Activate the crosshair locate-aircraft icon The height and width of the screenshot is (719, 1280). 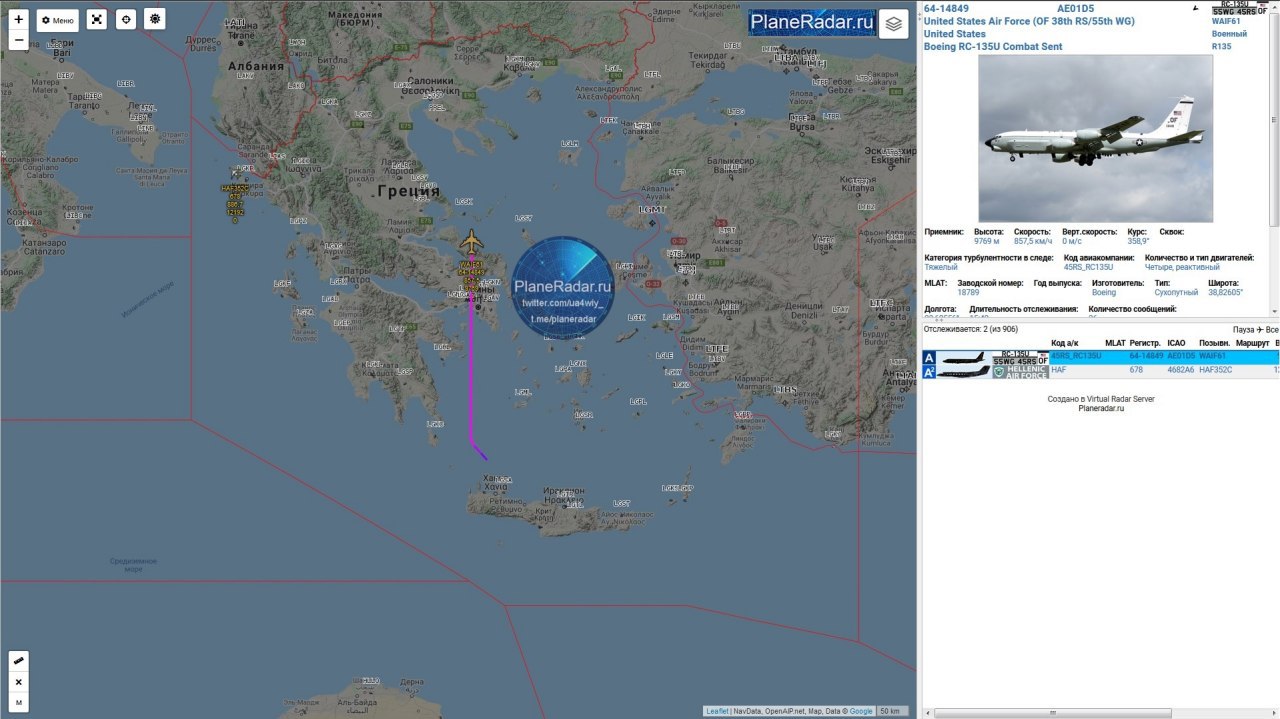(x=125, y=19)
